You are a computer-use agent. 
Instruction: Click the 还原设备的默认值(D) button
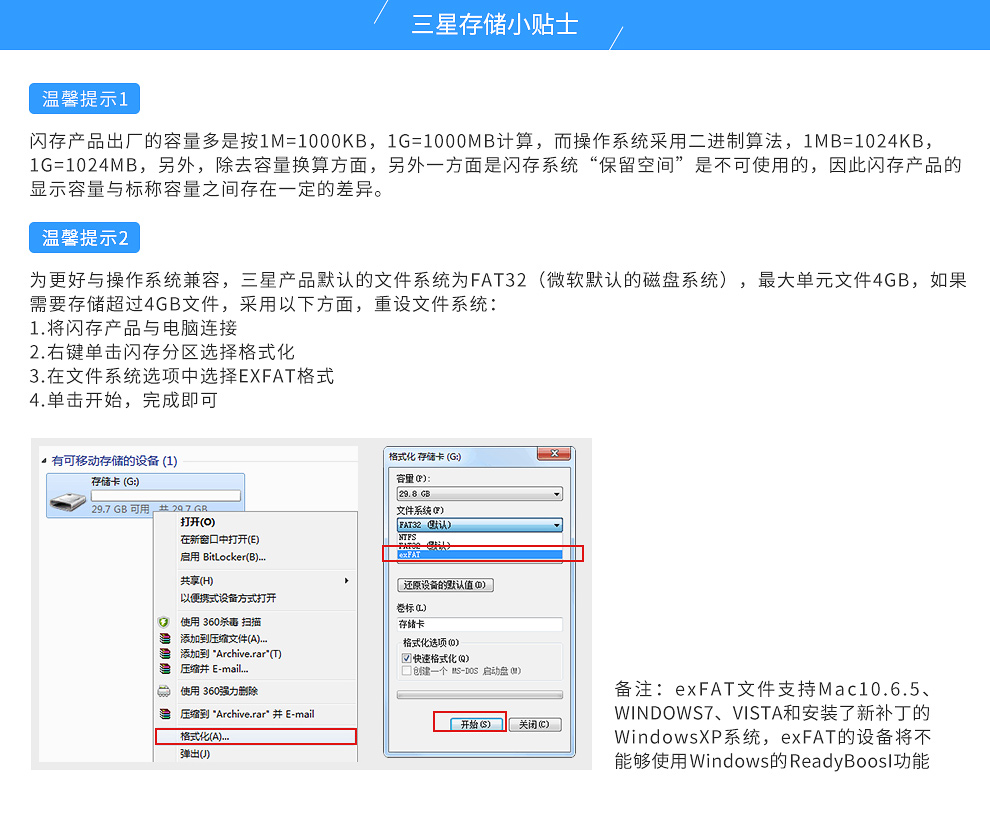(x=445, y=585)
